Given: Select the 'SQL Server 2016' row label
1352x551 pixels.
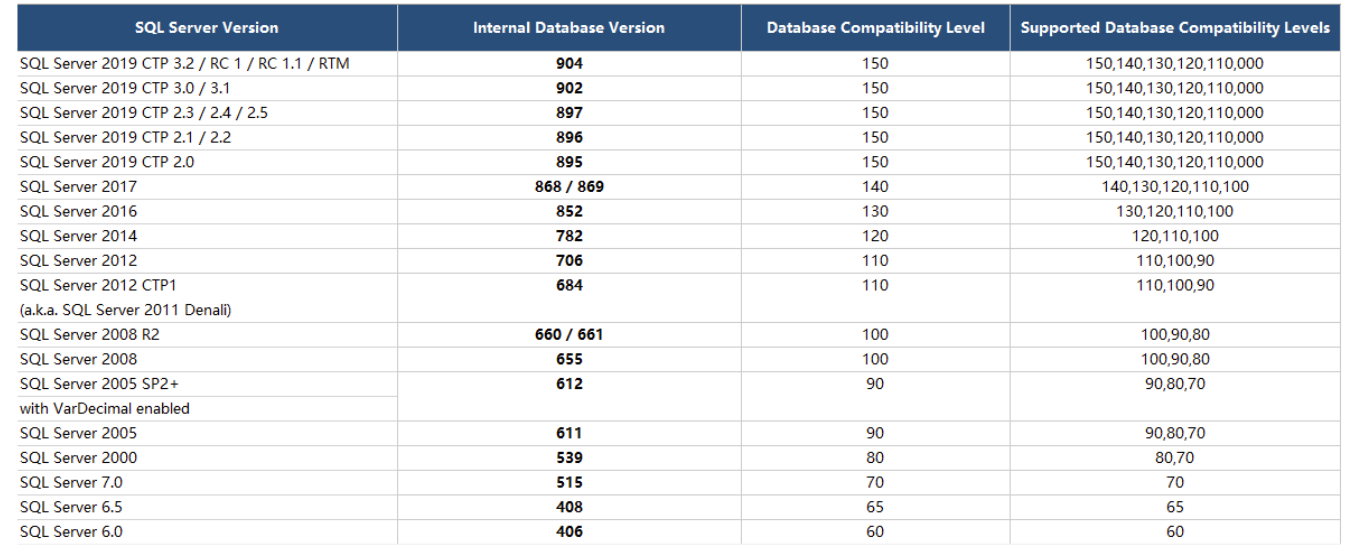Looking at the screenshot, I should 78,211.
